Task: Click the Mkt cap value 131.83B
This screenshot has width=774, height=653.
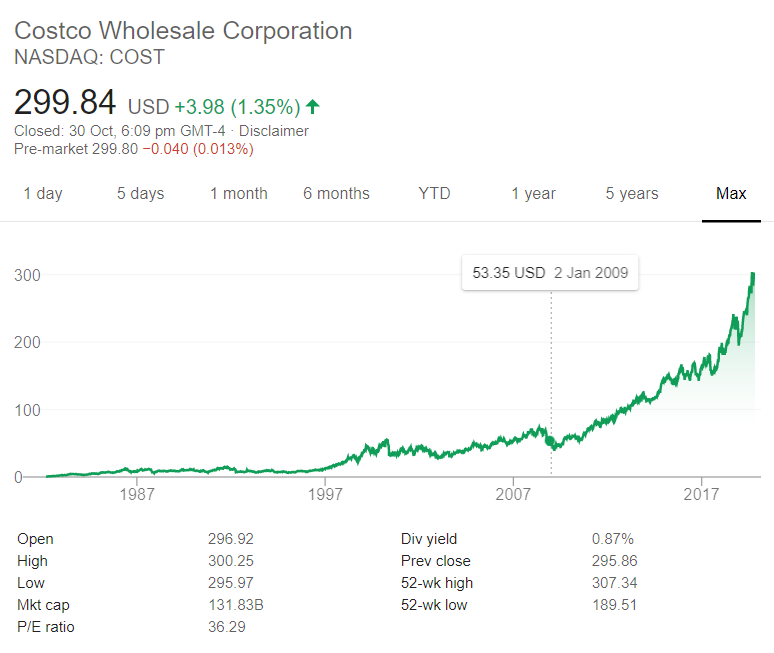Action: coord(235,605)
